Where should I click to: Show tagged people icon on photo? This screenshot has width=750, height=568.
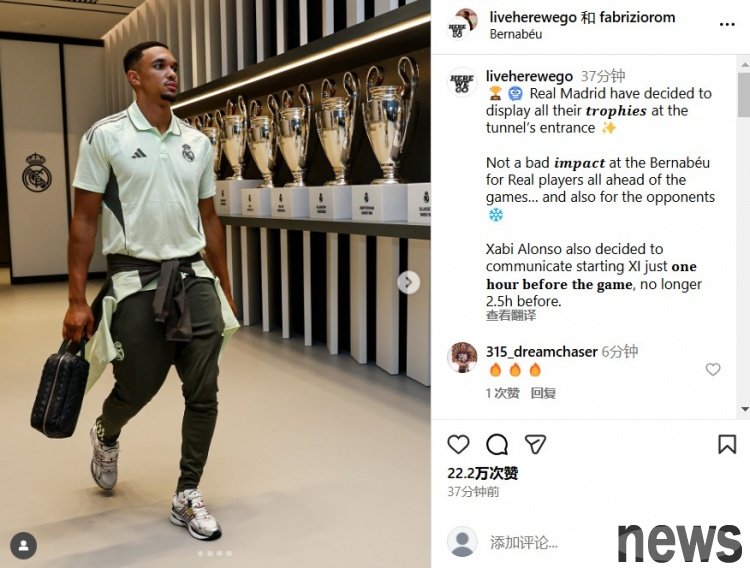23,545
